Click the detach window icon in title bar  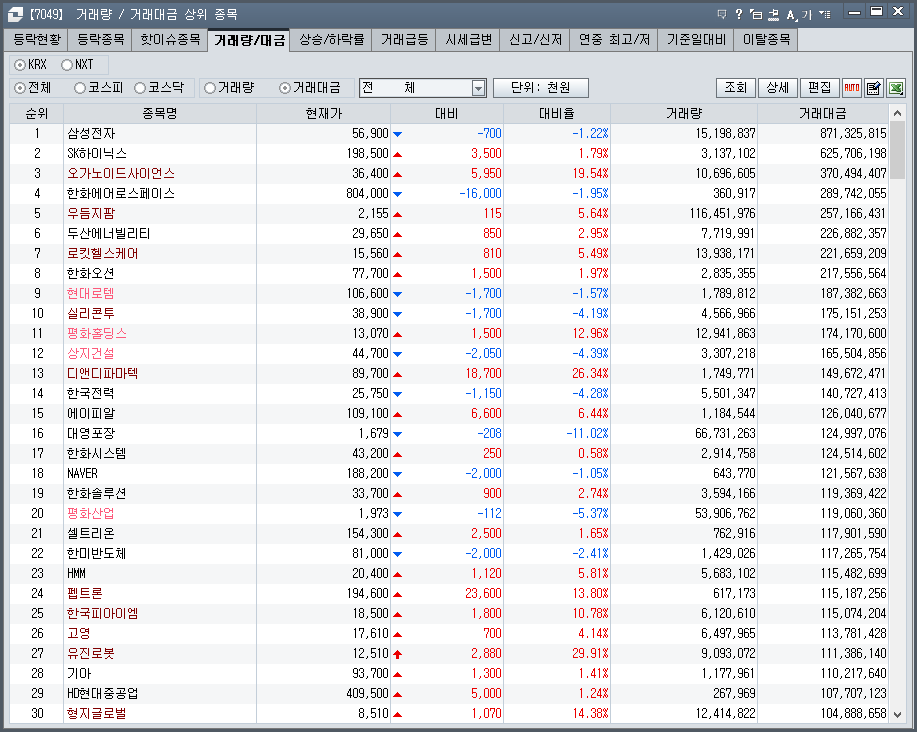pos(756,15)
